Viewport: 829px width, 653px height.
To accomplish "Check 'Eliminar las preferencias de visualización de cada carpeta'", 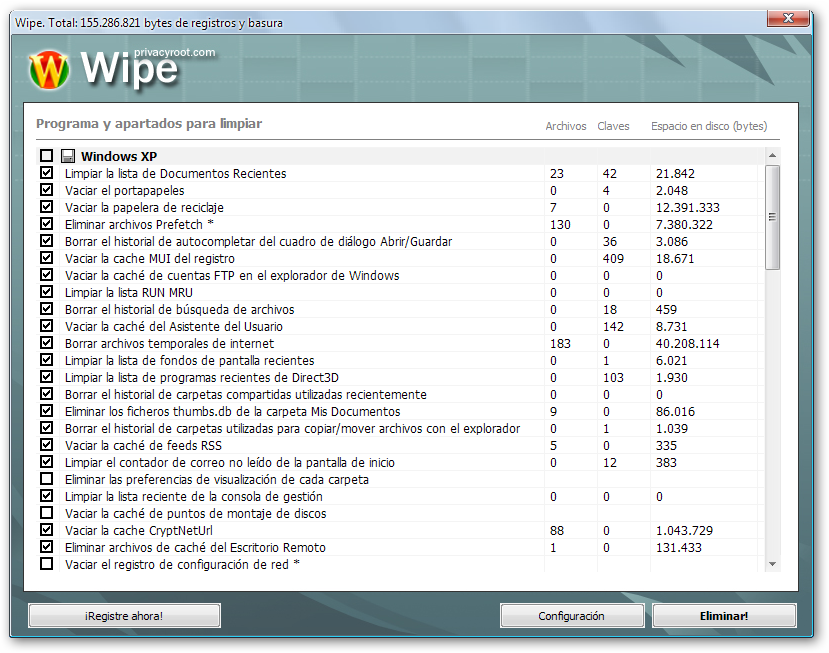I will click(x=47, y=479).
